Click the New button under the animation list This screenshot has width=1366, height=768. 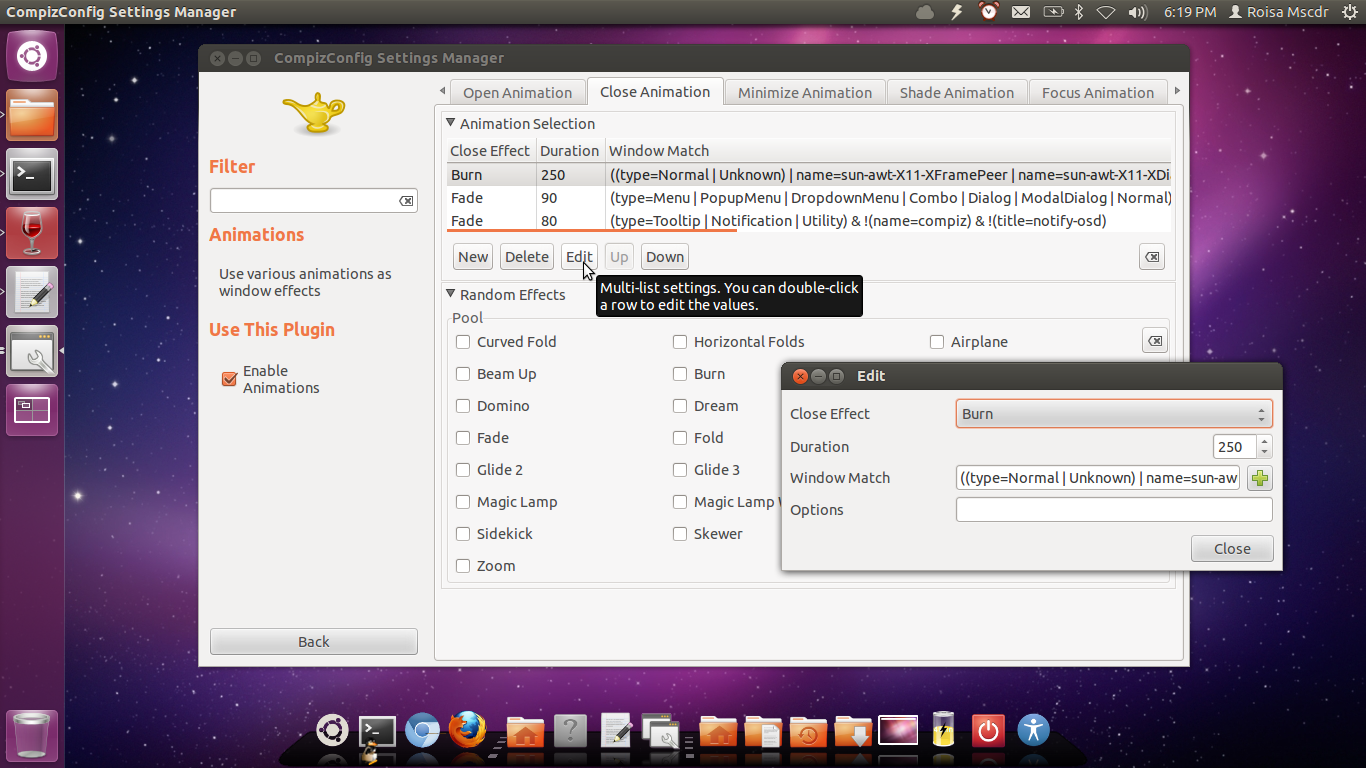click(473, 257)
